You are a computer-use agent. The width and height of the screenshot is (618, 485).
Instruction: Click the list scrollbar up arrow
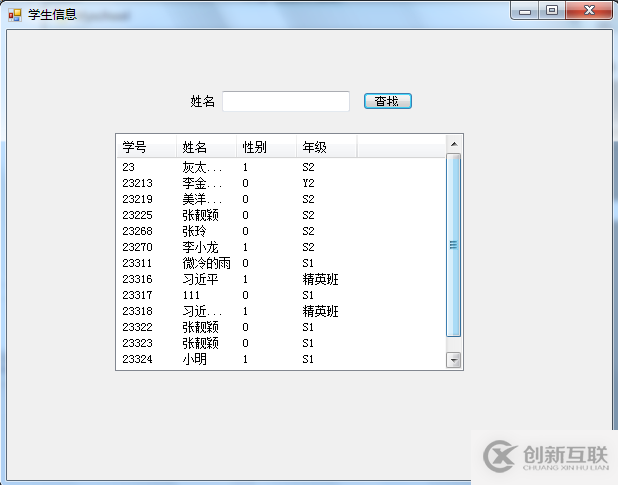(454, 144)
